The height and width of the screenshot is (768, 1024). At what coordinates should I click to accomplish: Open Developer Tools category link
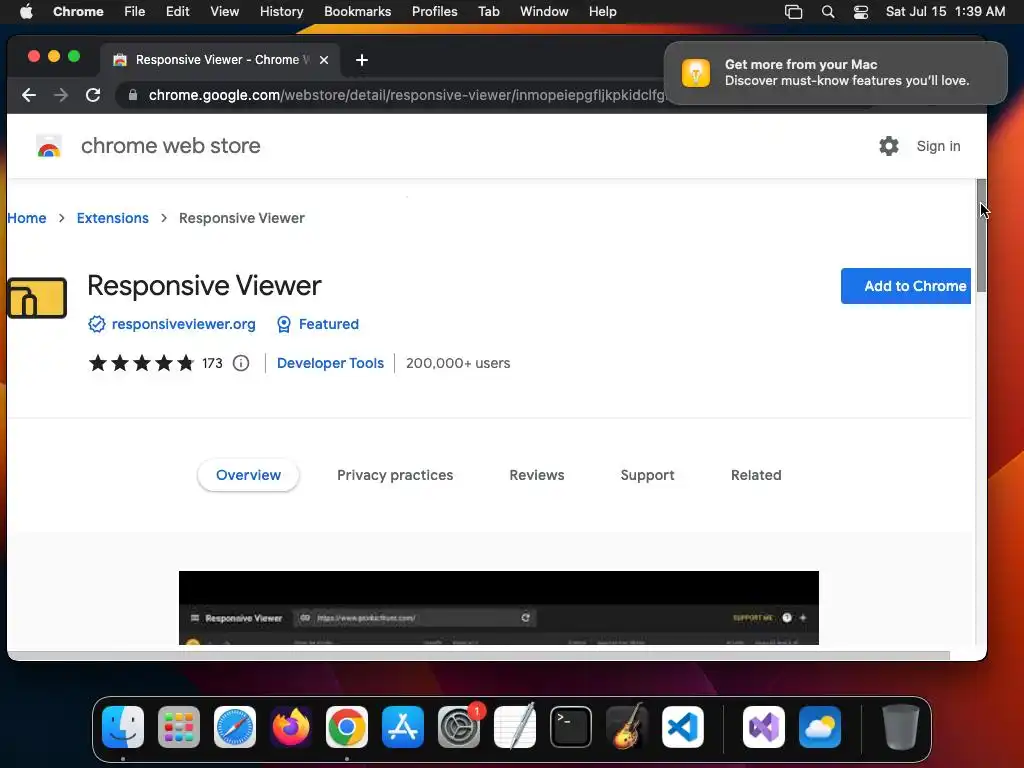(x=330, y=363)
